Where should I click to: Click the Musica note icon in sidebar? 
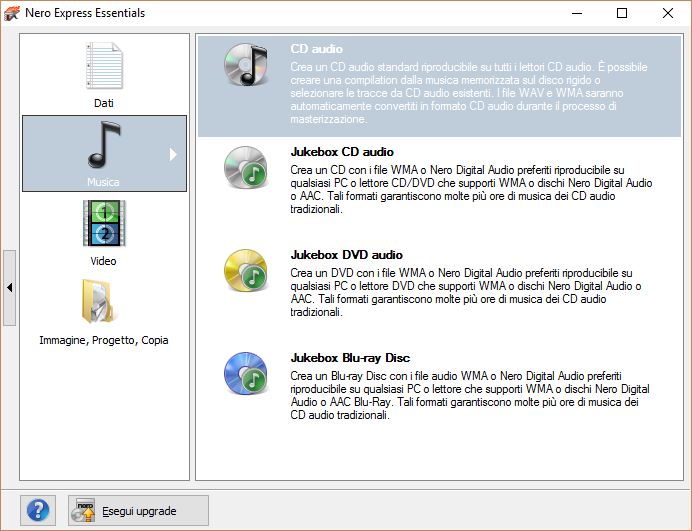pos(104,145)
